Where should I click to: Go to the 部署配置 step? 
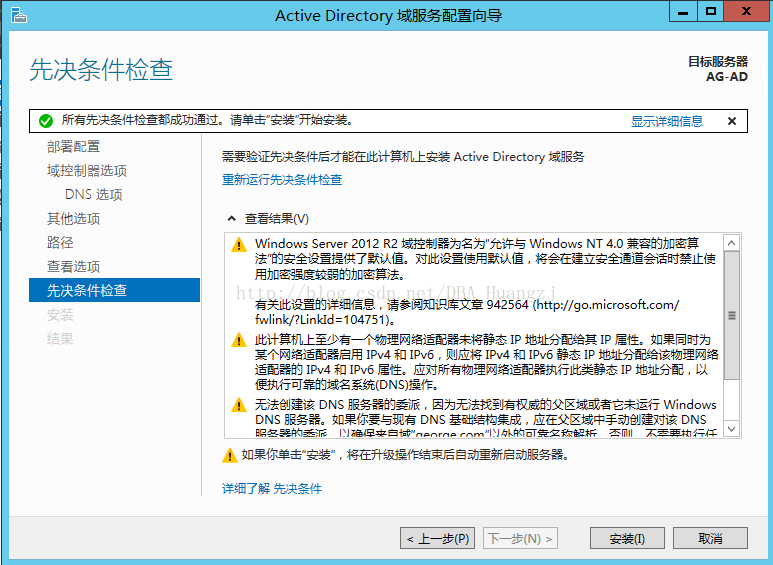tap(73, 146)
